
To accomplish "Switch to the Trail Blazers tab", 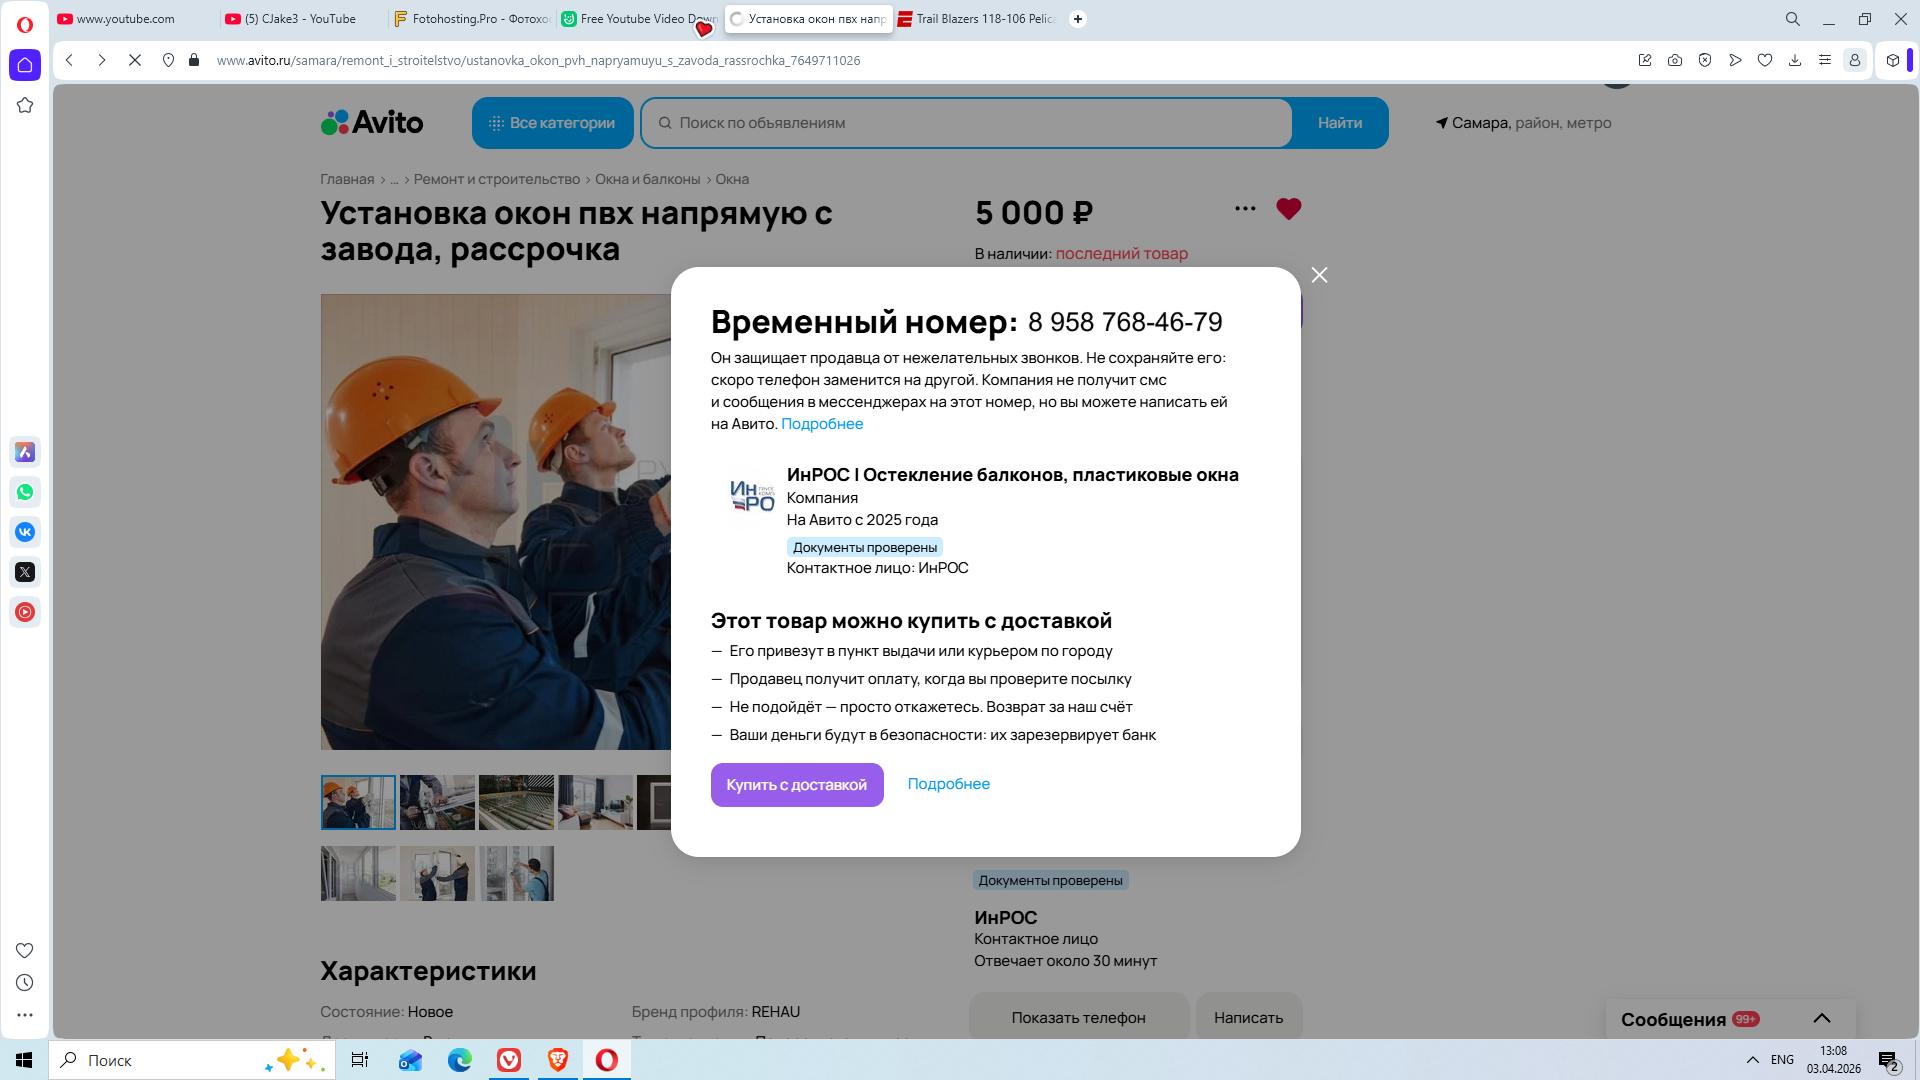I will pyautogui.click(x=976, y=19).
